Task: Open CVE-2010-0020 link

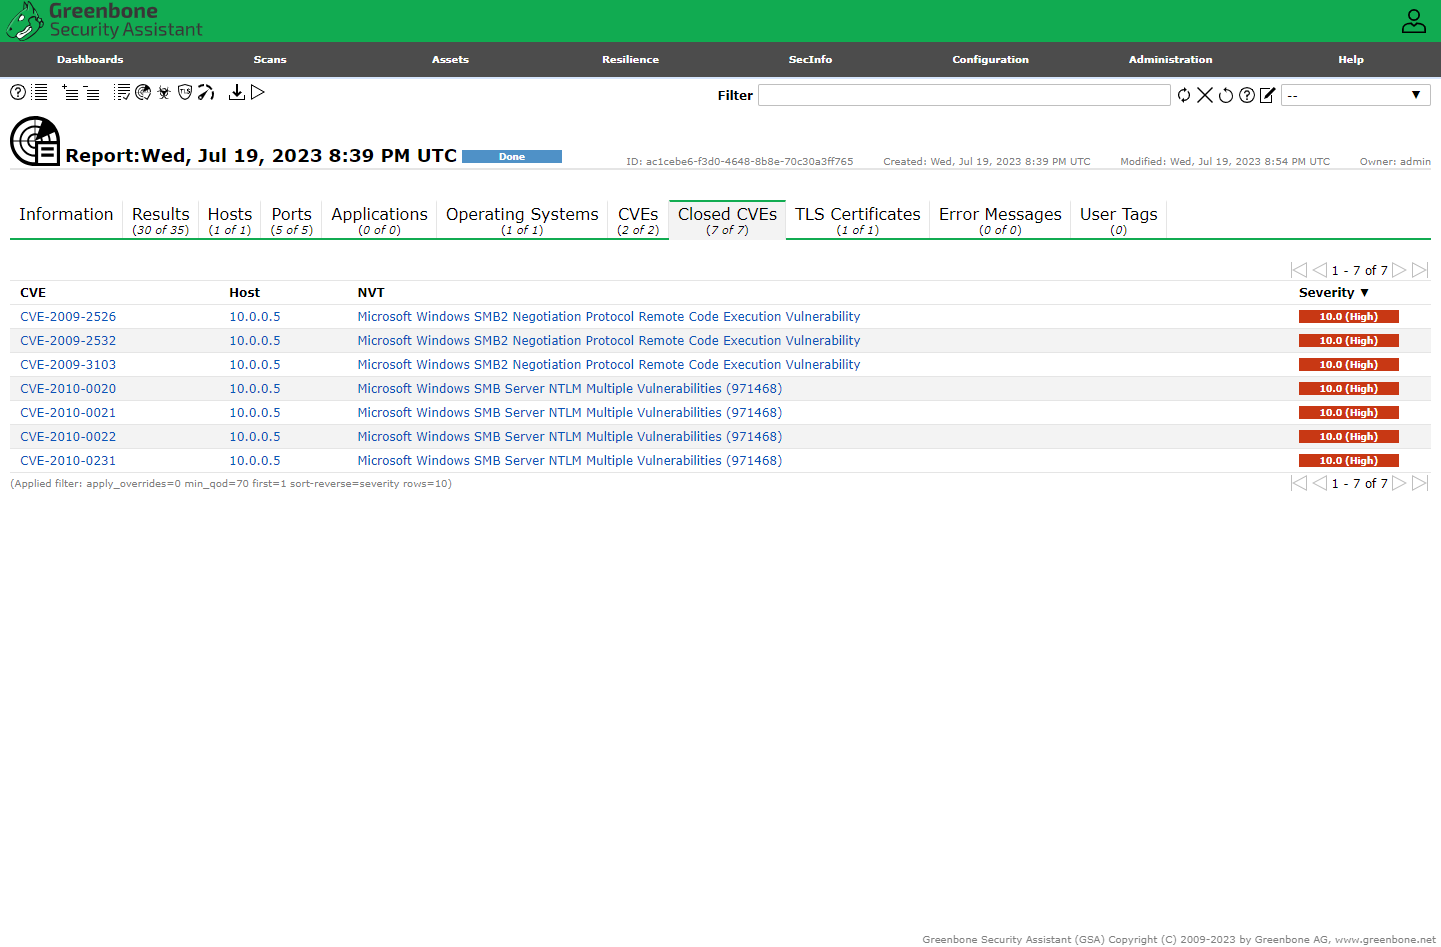Action: coord(68,389)
